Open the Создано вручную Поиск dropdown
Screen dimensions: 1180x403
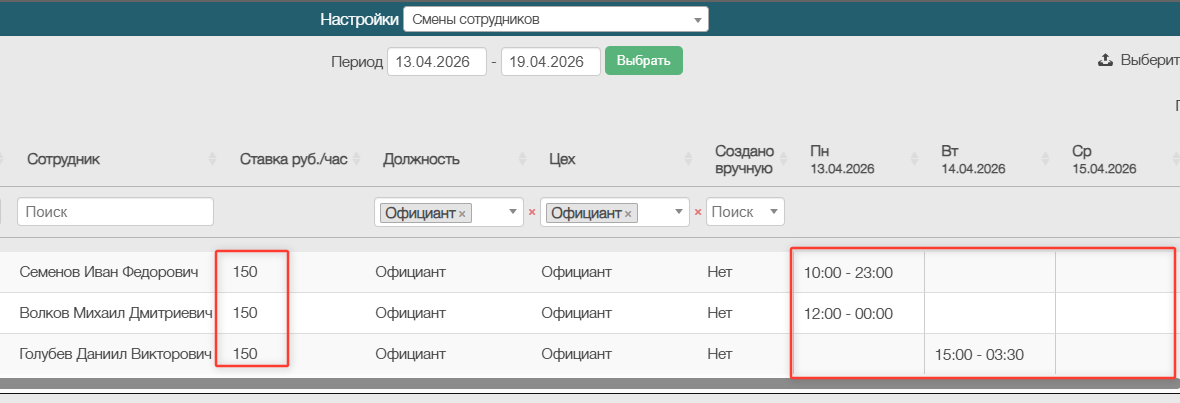click(745, 212)
